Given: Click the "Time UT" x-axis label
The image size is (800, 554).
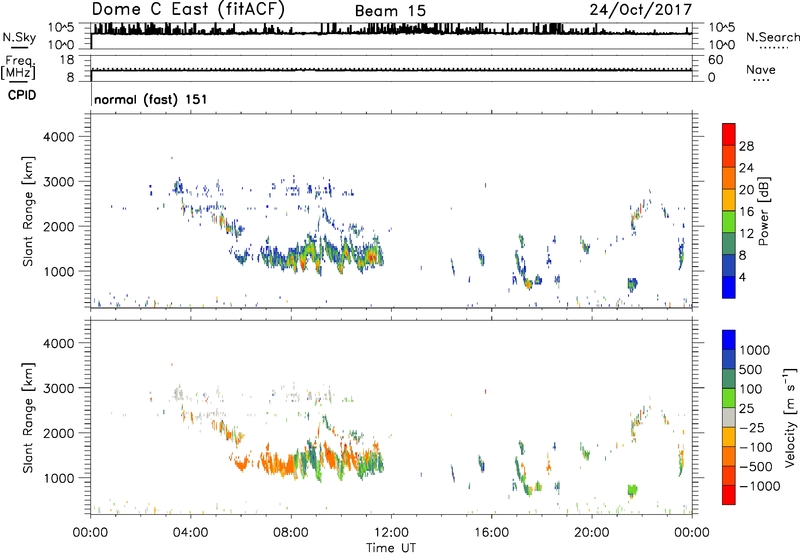Looking at the screenshot, I should 391,548.
